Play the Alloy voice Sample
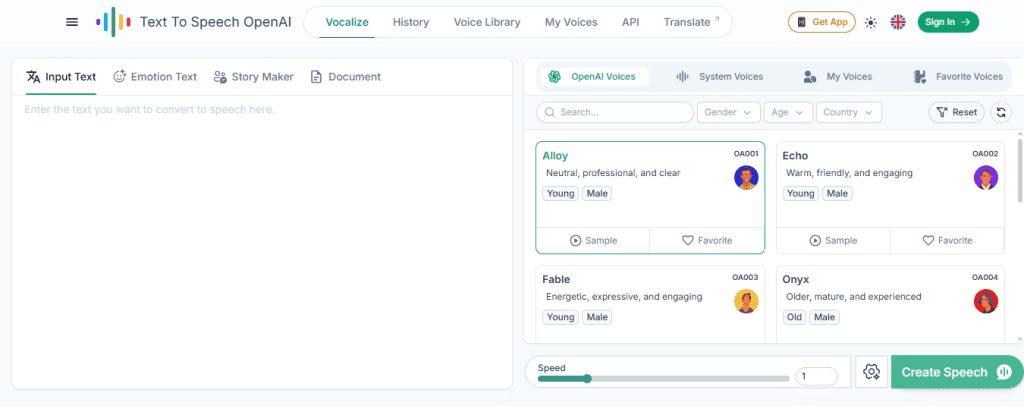The image size is (1024, 406). [x=593, y=240]
